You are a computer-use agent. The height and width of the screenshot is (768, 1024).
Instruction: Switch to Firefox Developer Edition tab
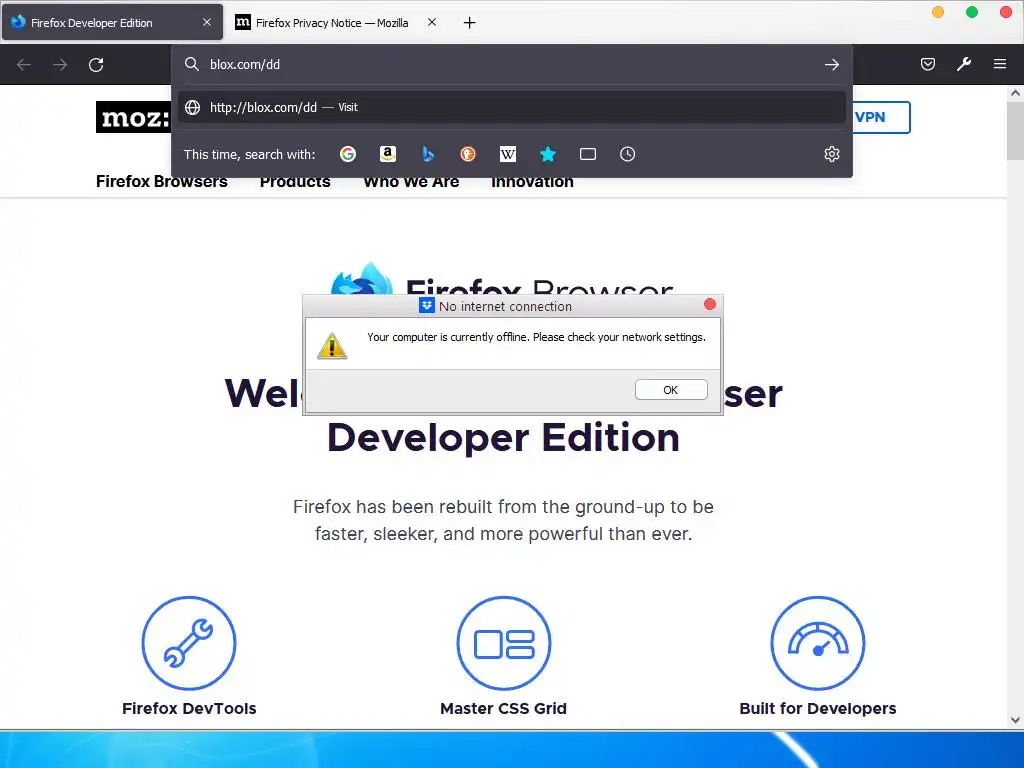tap(112, 23)
